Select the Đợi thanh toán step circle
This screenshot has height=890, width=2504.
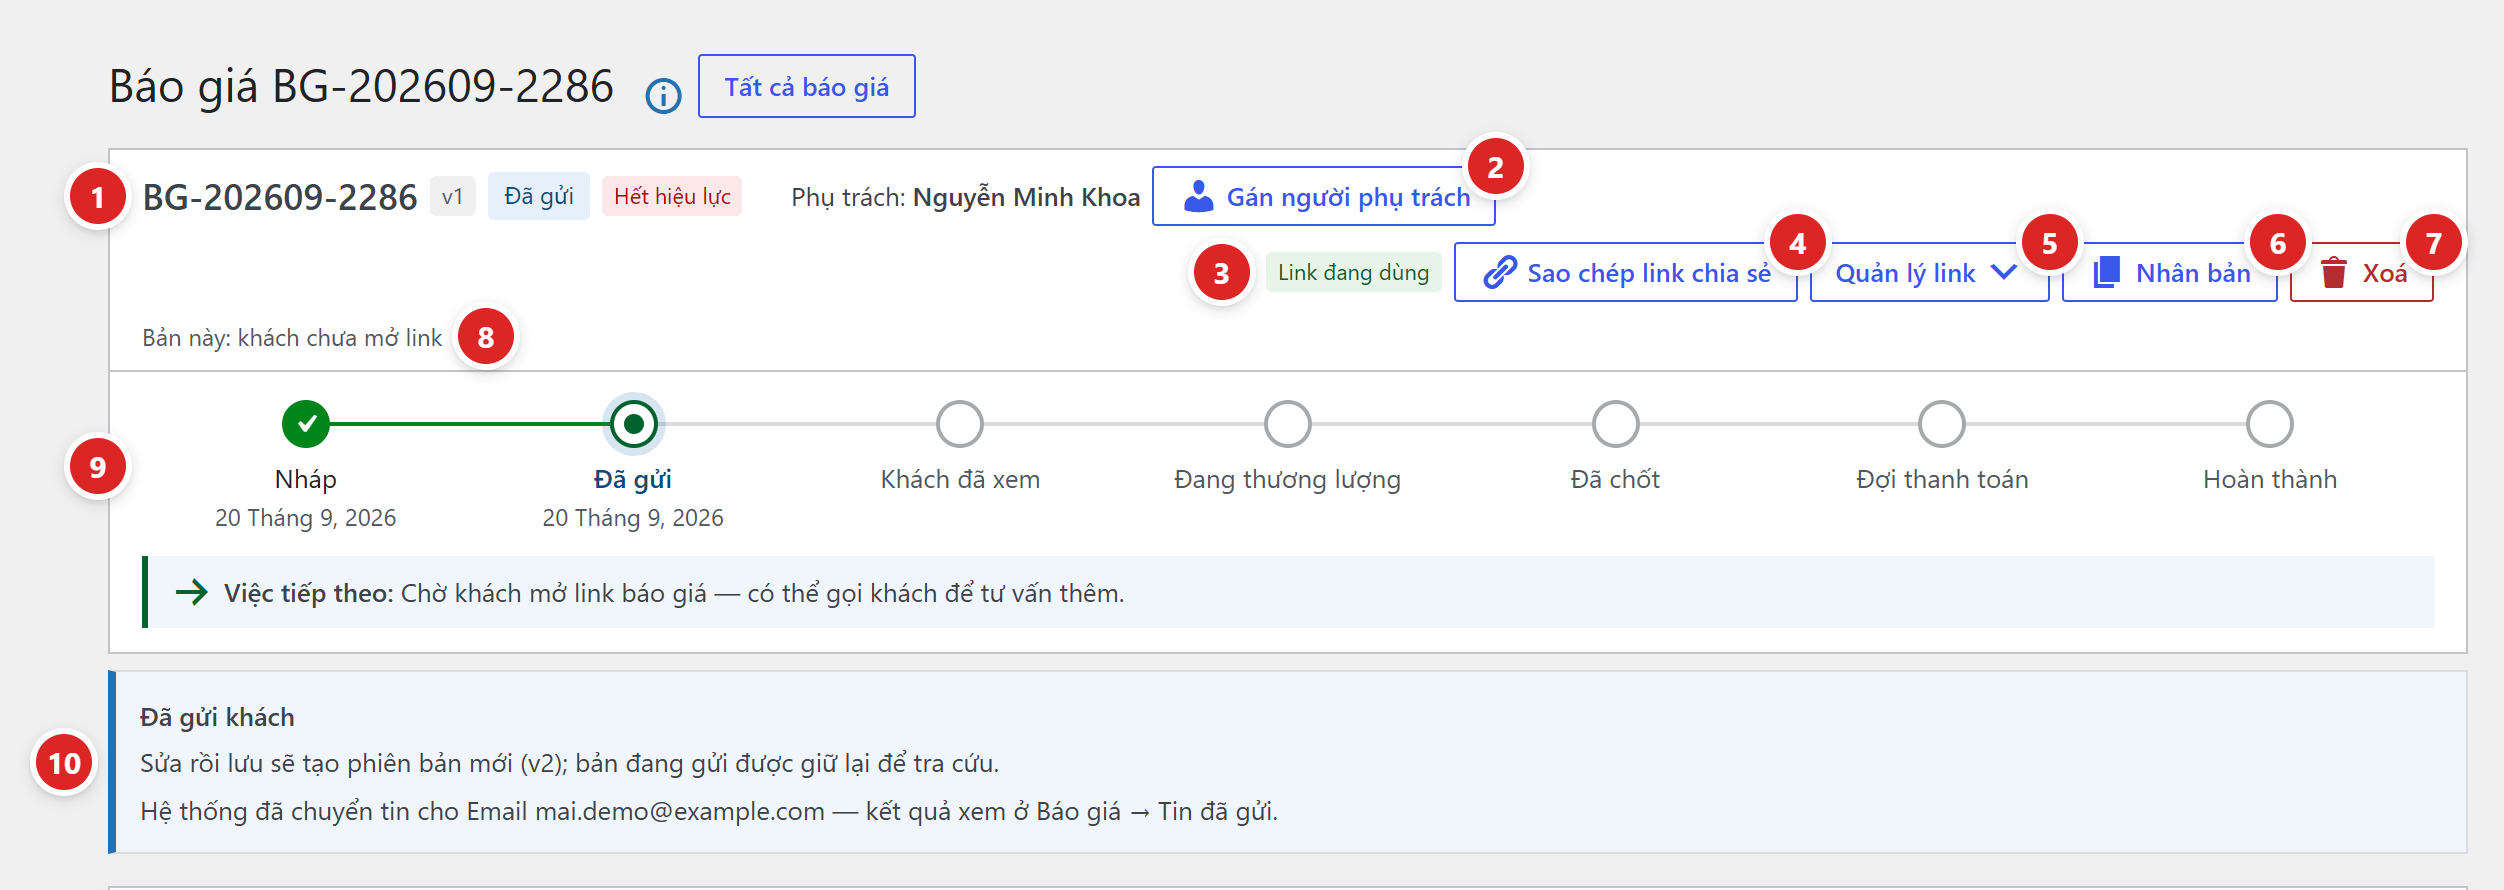(1942, 424)
